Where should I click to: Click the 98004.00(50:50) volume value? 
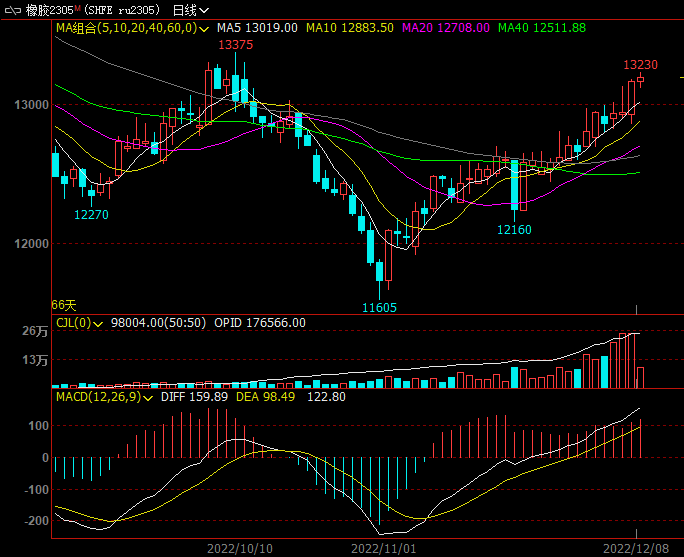click(158, 323)
